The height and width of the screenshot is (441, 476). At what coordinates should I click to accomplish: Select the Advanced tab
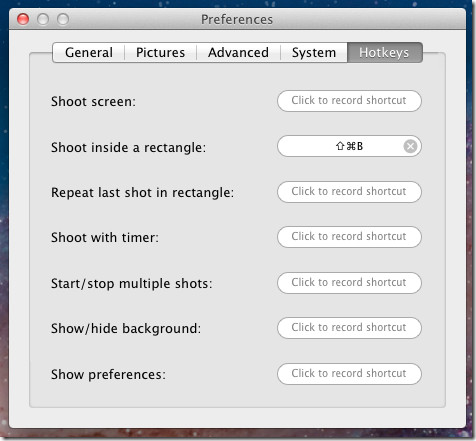point(239,53)
